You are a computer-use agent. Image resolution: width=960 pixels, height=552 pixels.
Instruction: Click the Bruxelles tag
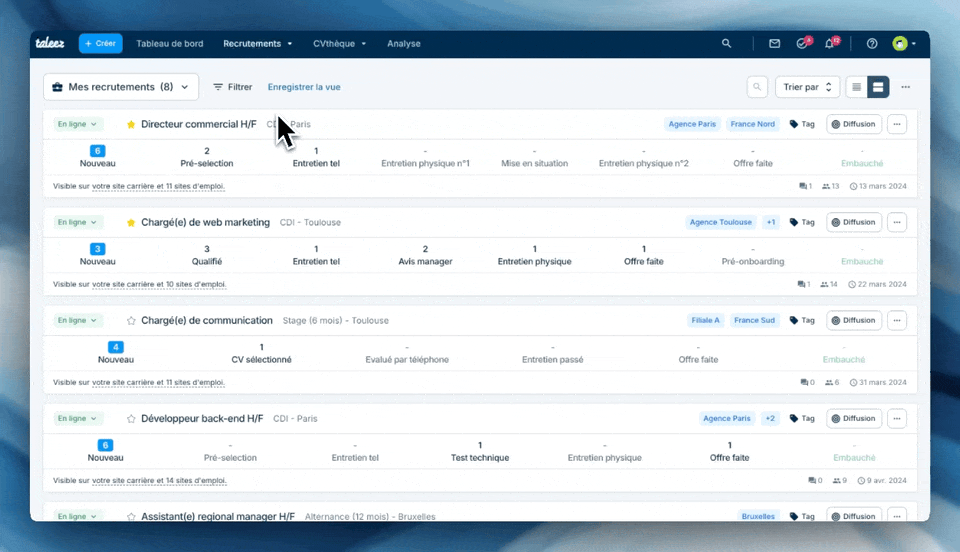coord(758,517)
